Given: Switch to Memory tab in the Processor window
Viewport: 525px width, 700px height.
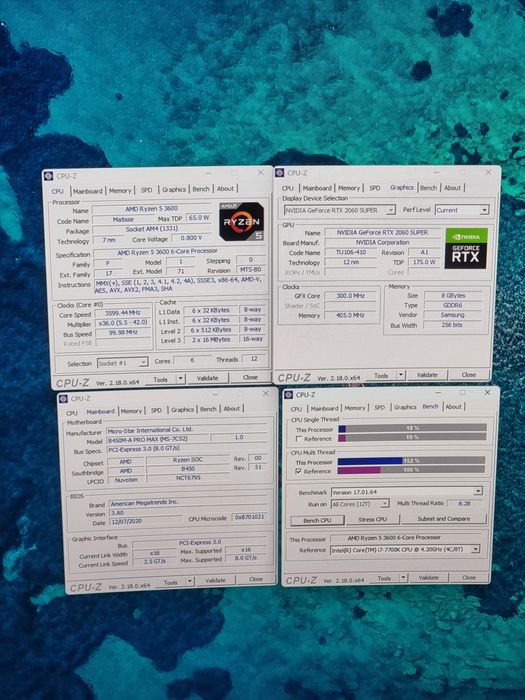Looking at the screenshot, I should coord(120,191).
